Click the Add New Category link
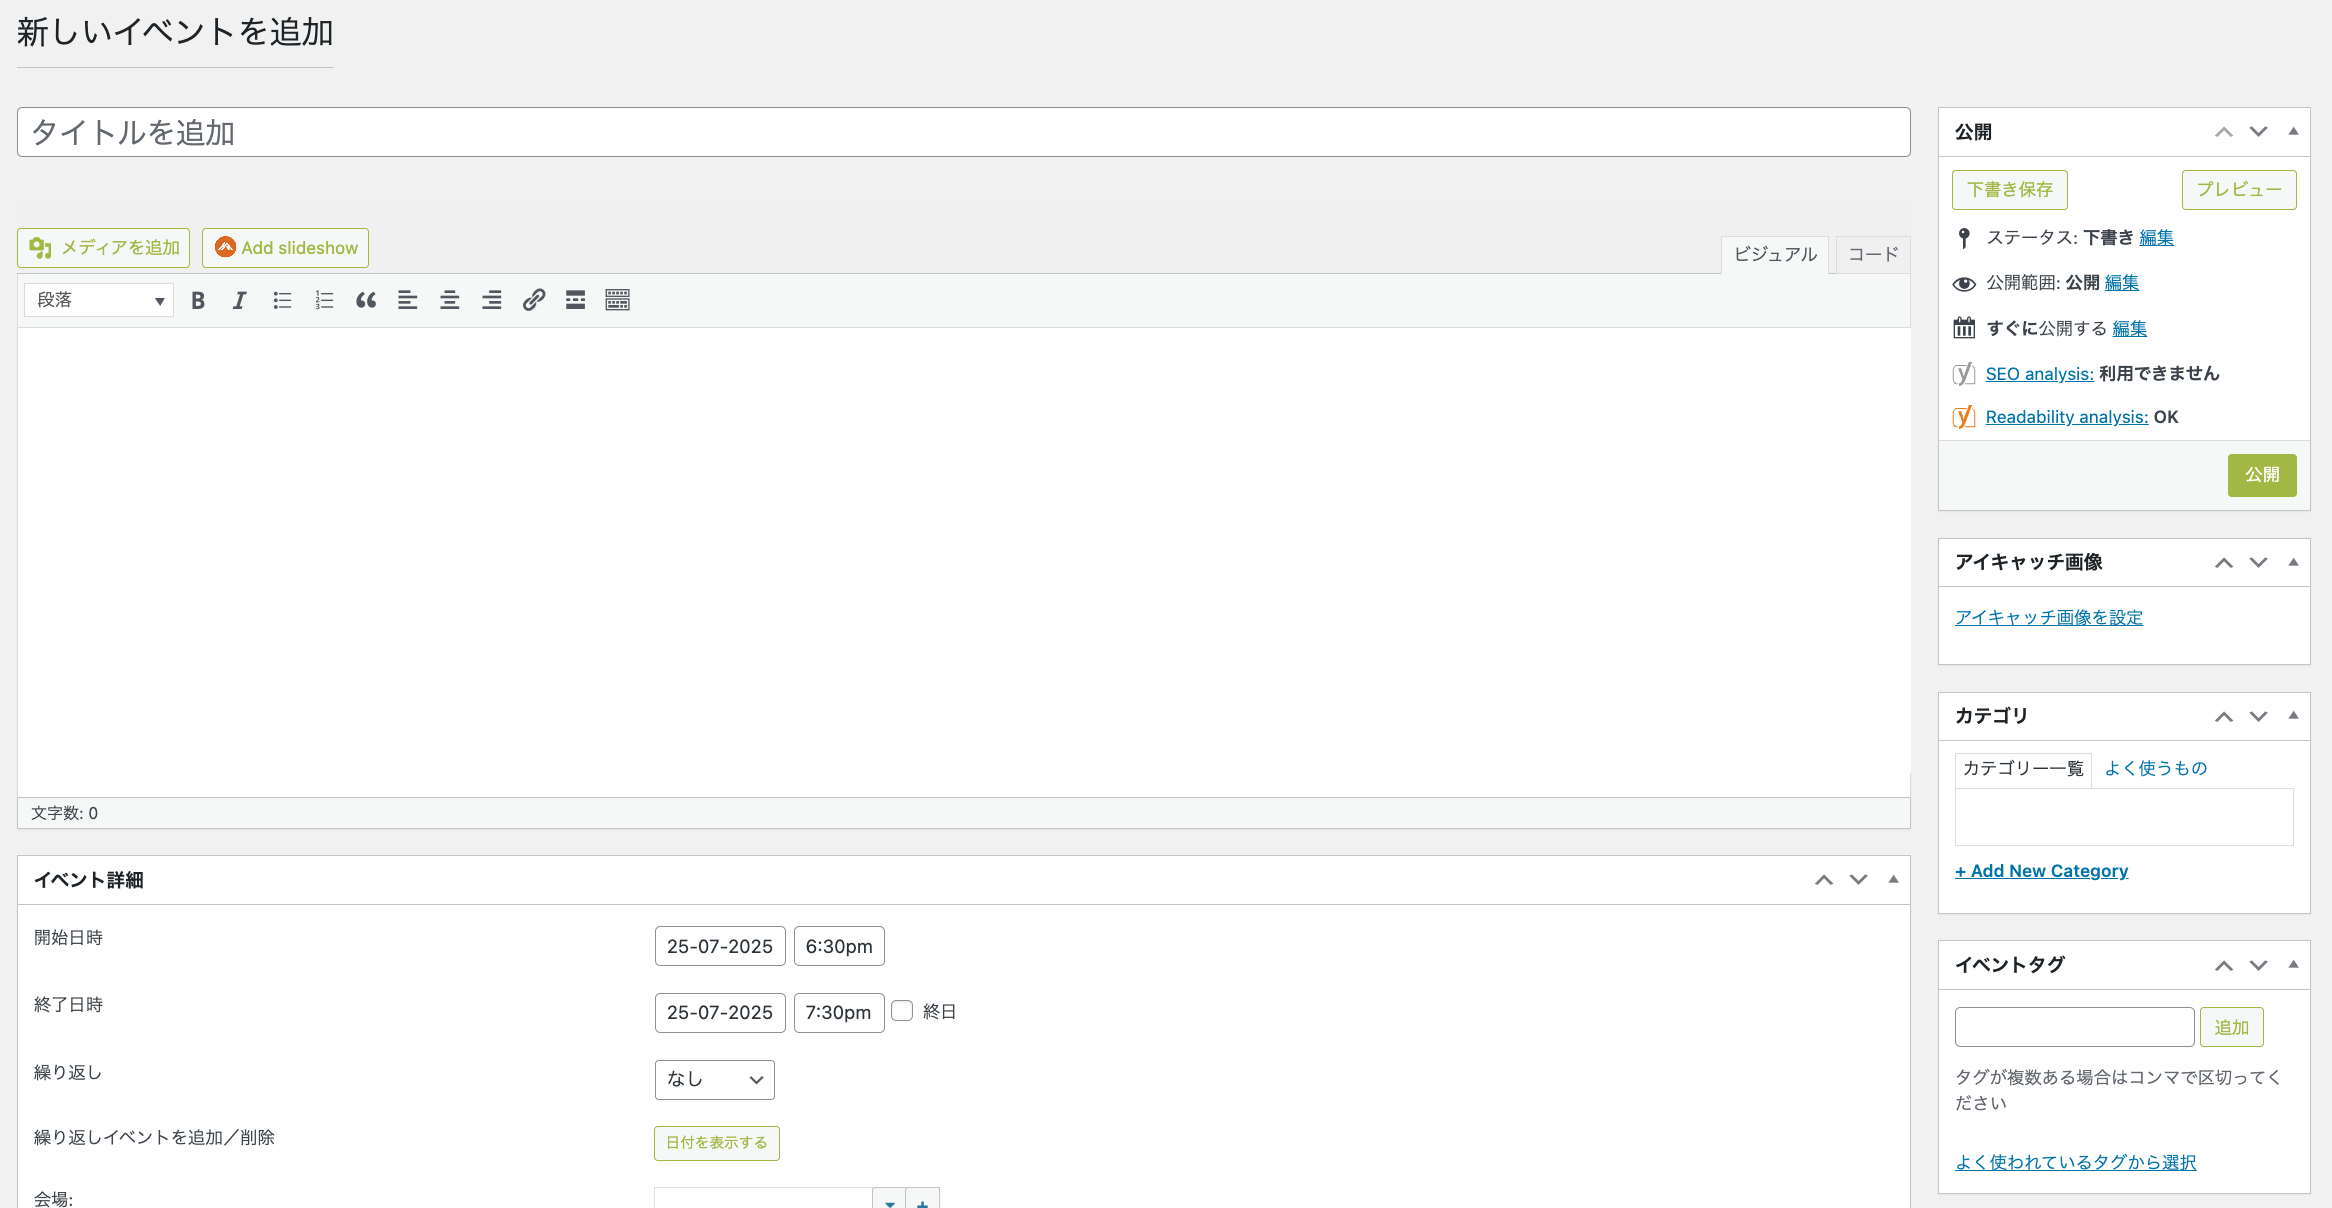The width and height of the screenshot is (2332, 1208). point(2041,871)
